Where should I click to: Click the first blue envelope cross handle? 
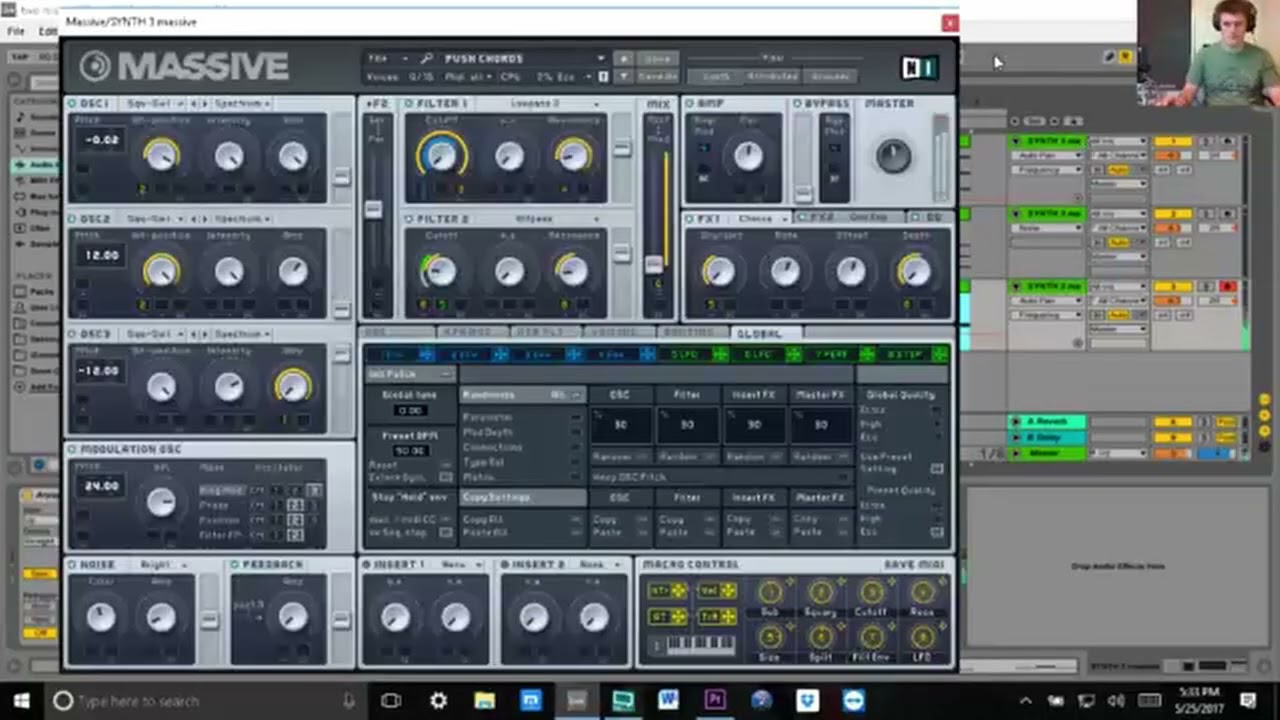(426, 354)
